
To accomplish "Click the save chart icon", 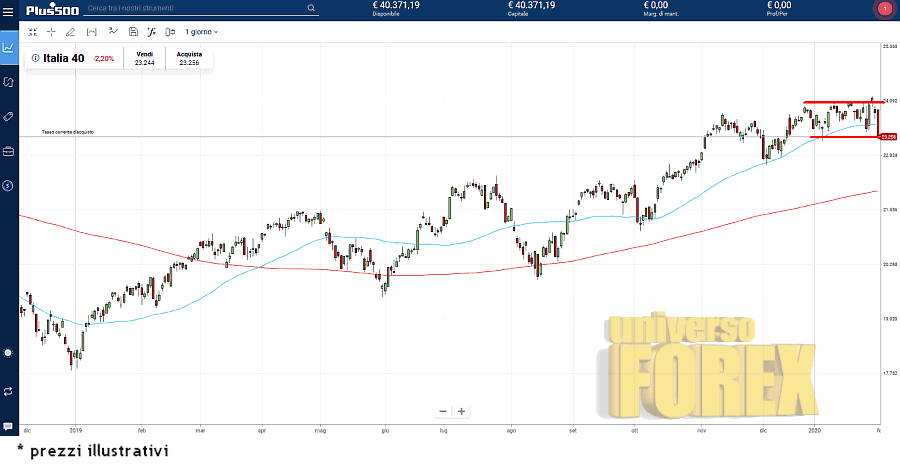I will [133, 32].
